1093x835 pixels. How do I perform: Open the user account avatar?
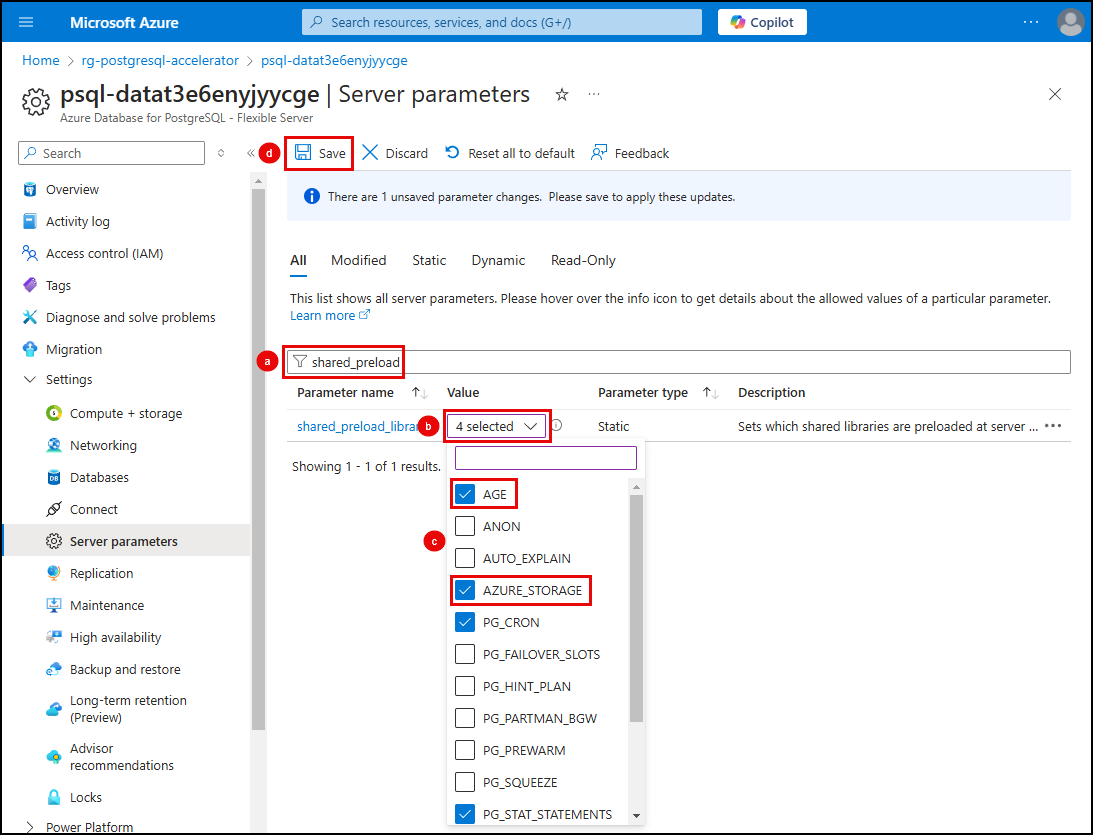[1071, 22]
